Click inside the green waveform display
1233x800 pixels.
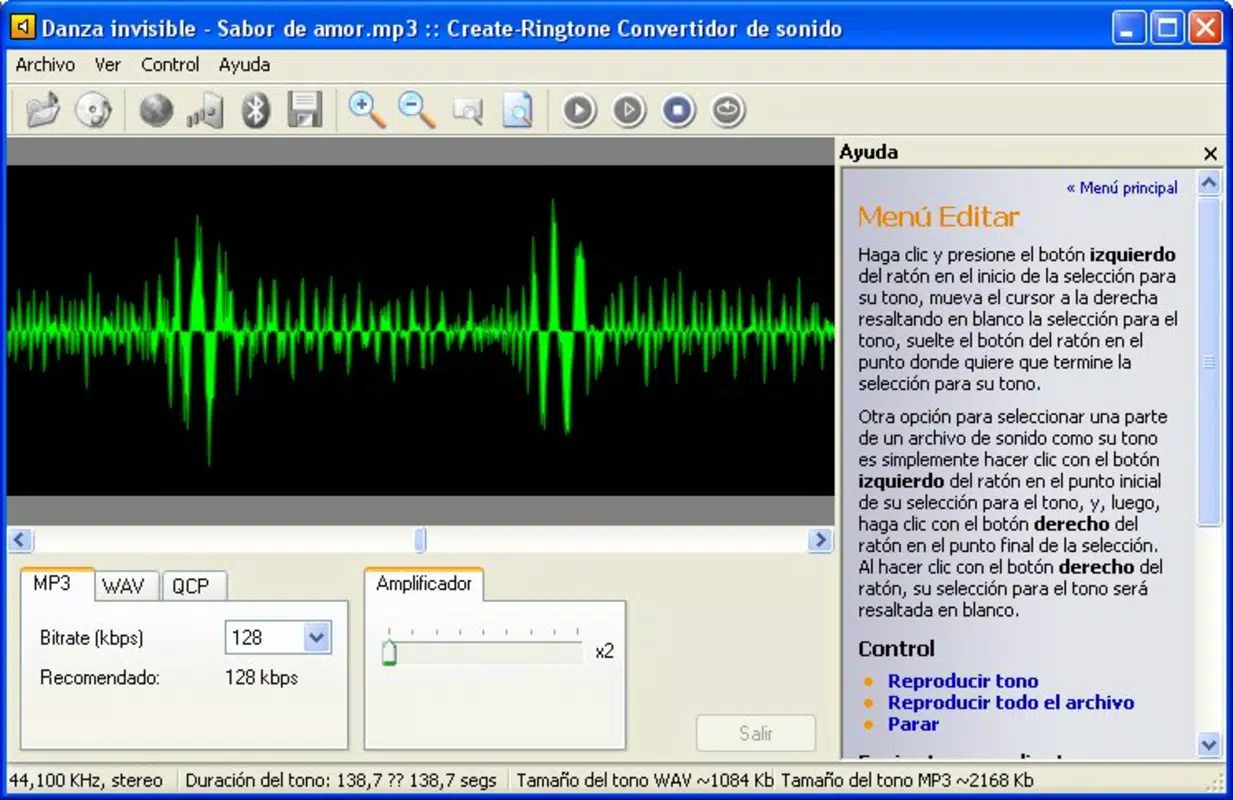point(420,330)
